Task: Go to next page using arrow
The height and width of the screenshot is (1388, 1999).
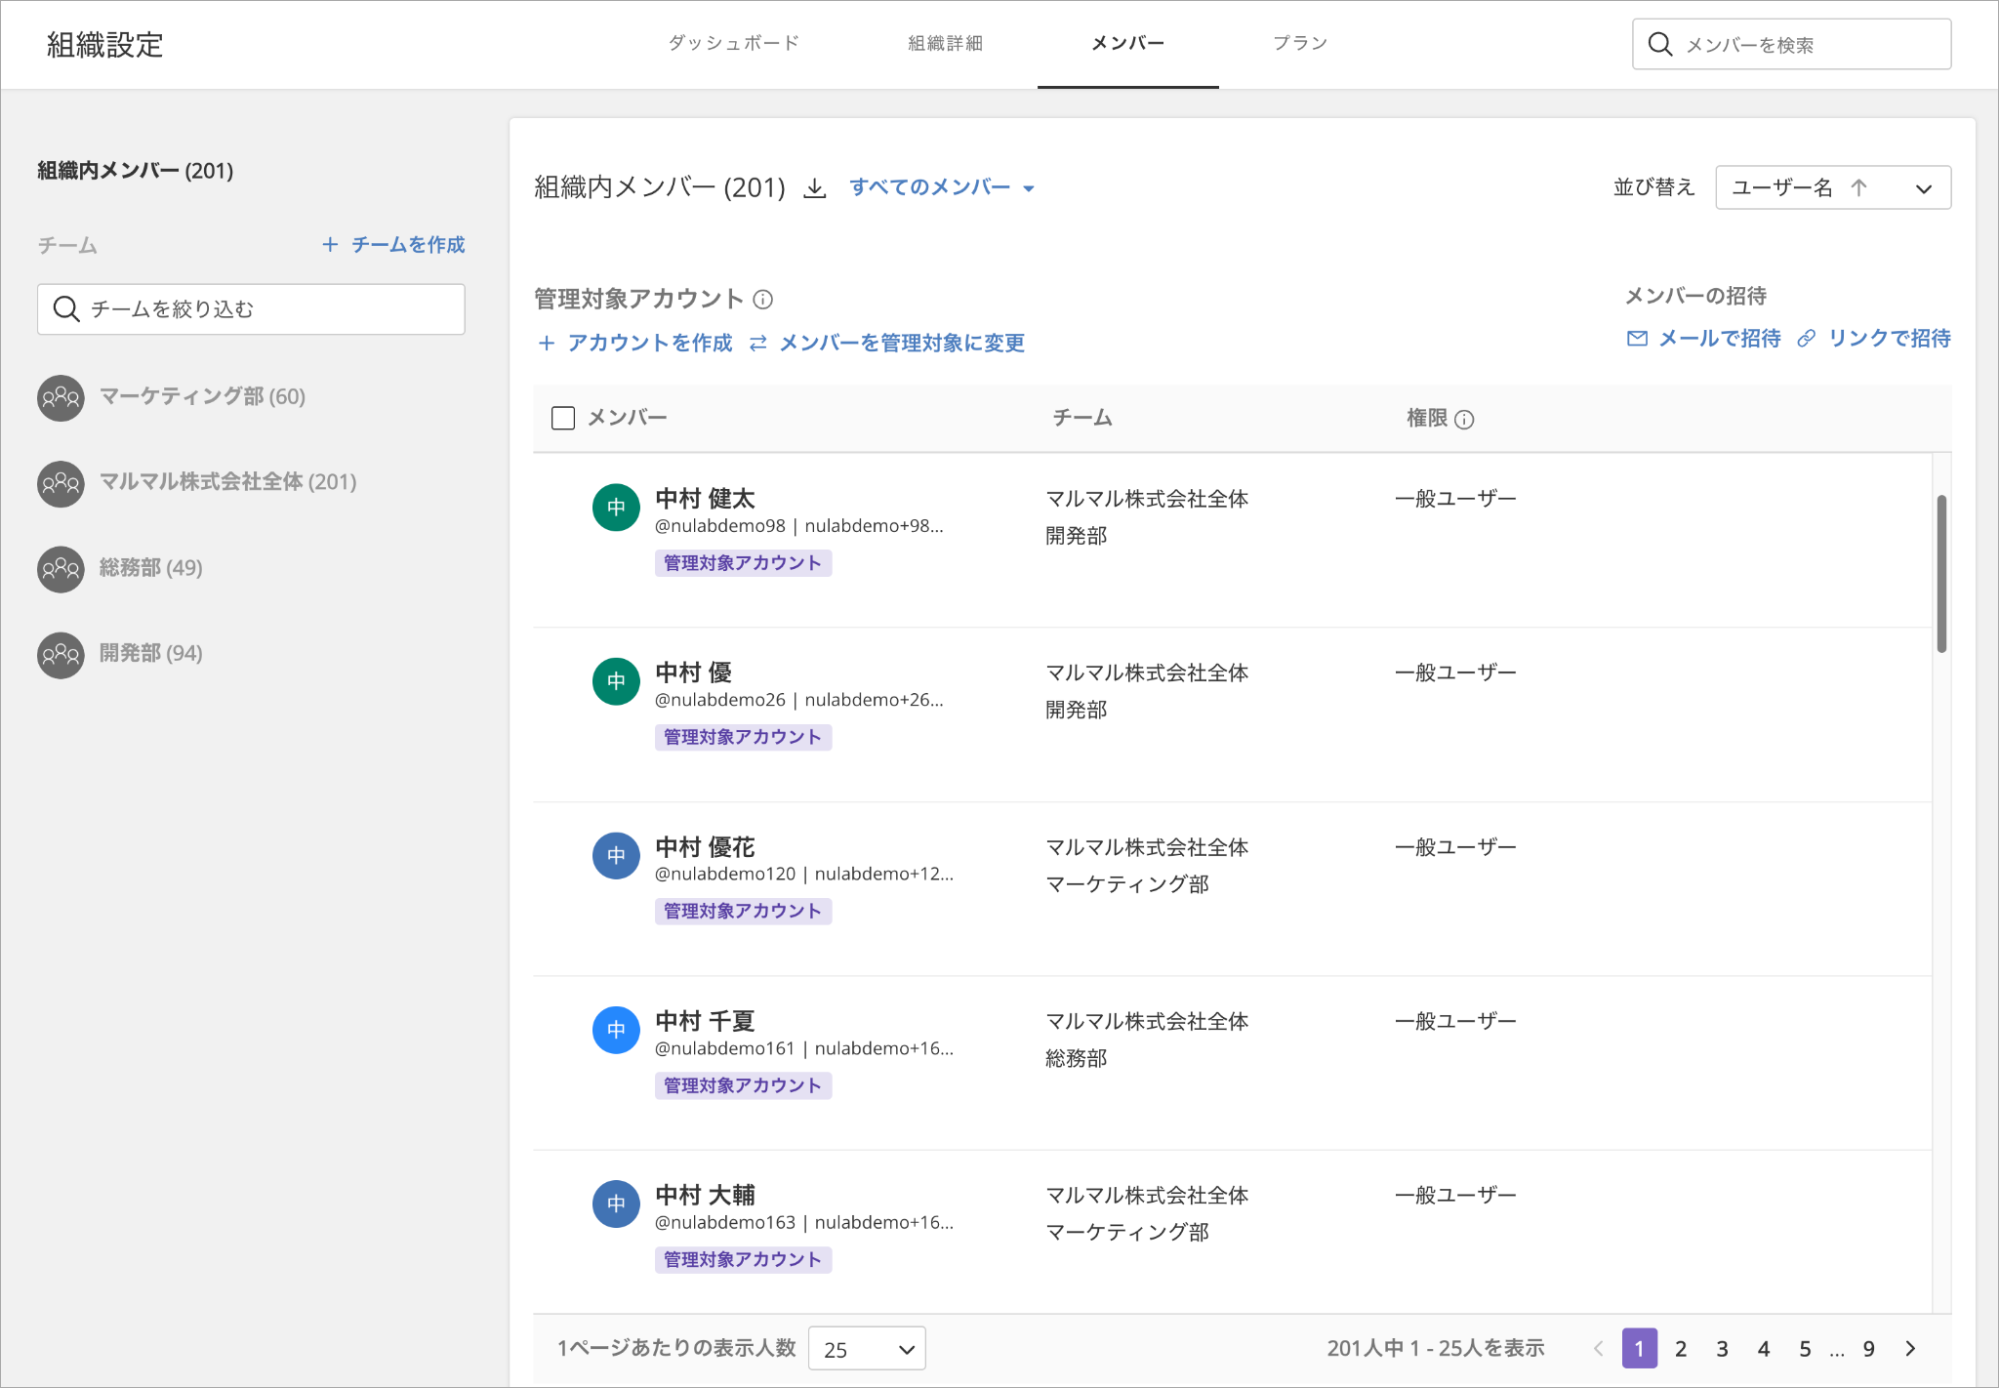Action: (1910, 1348)
